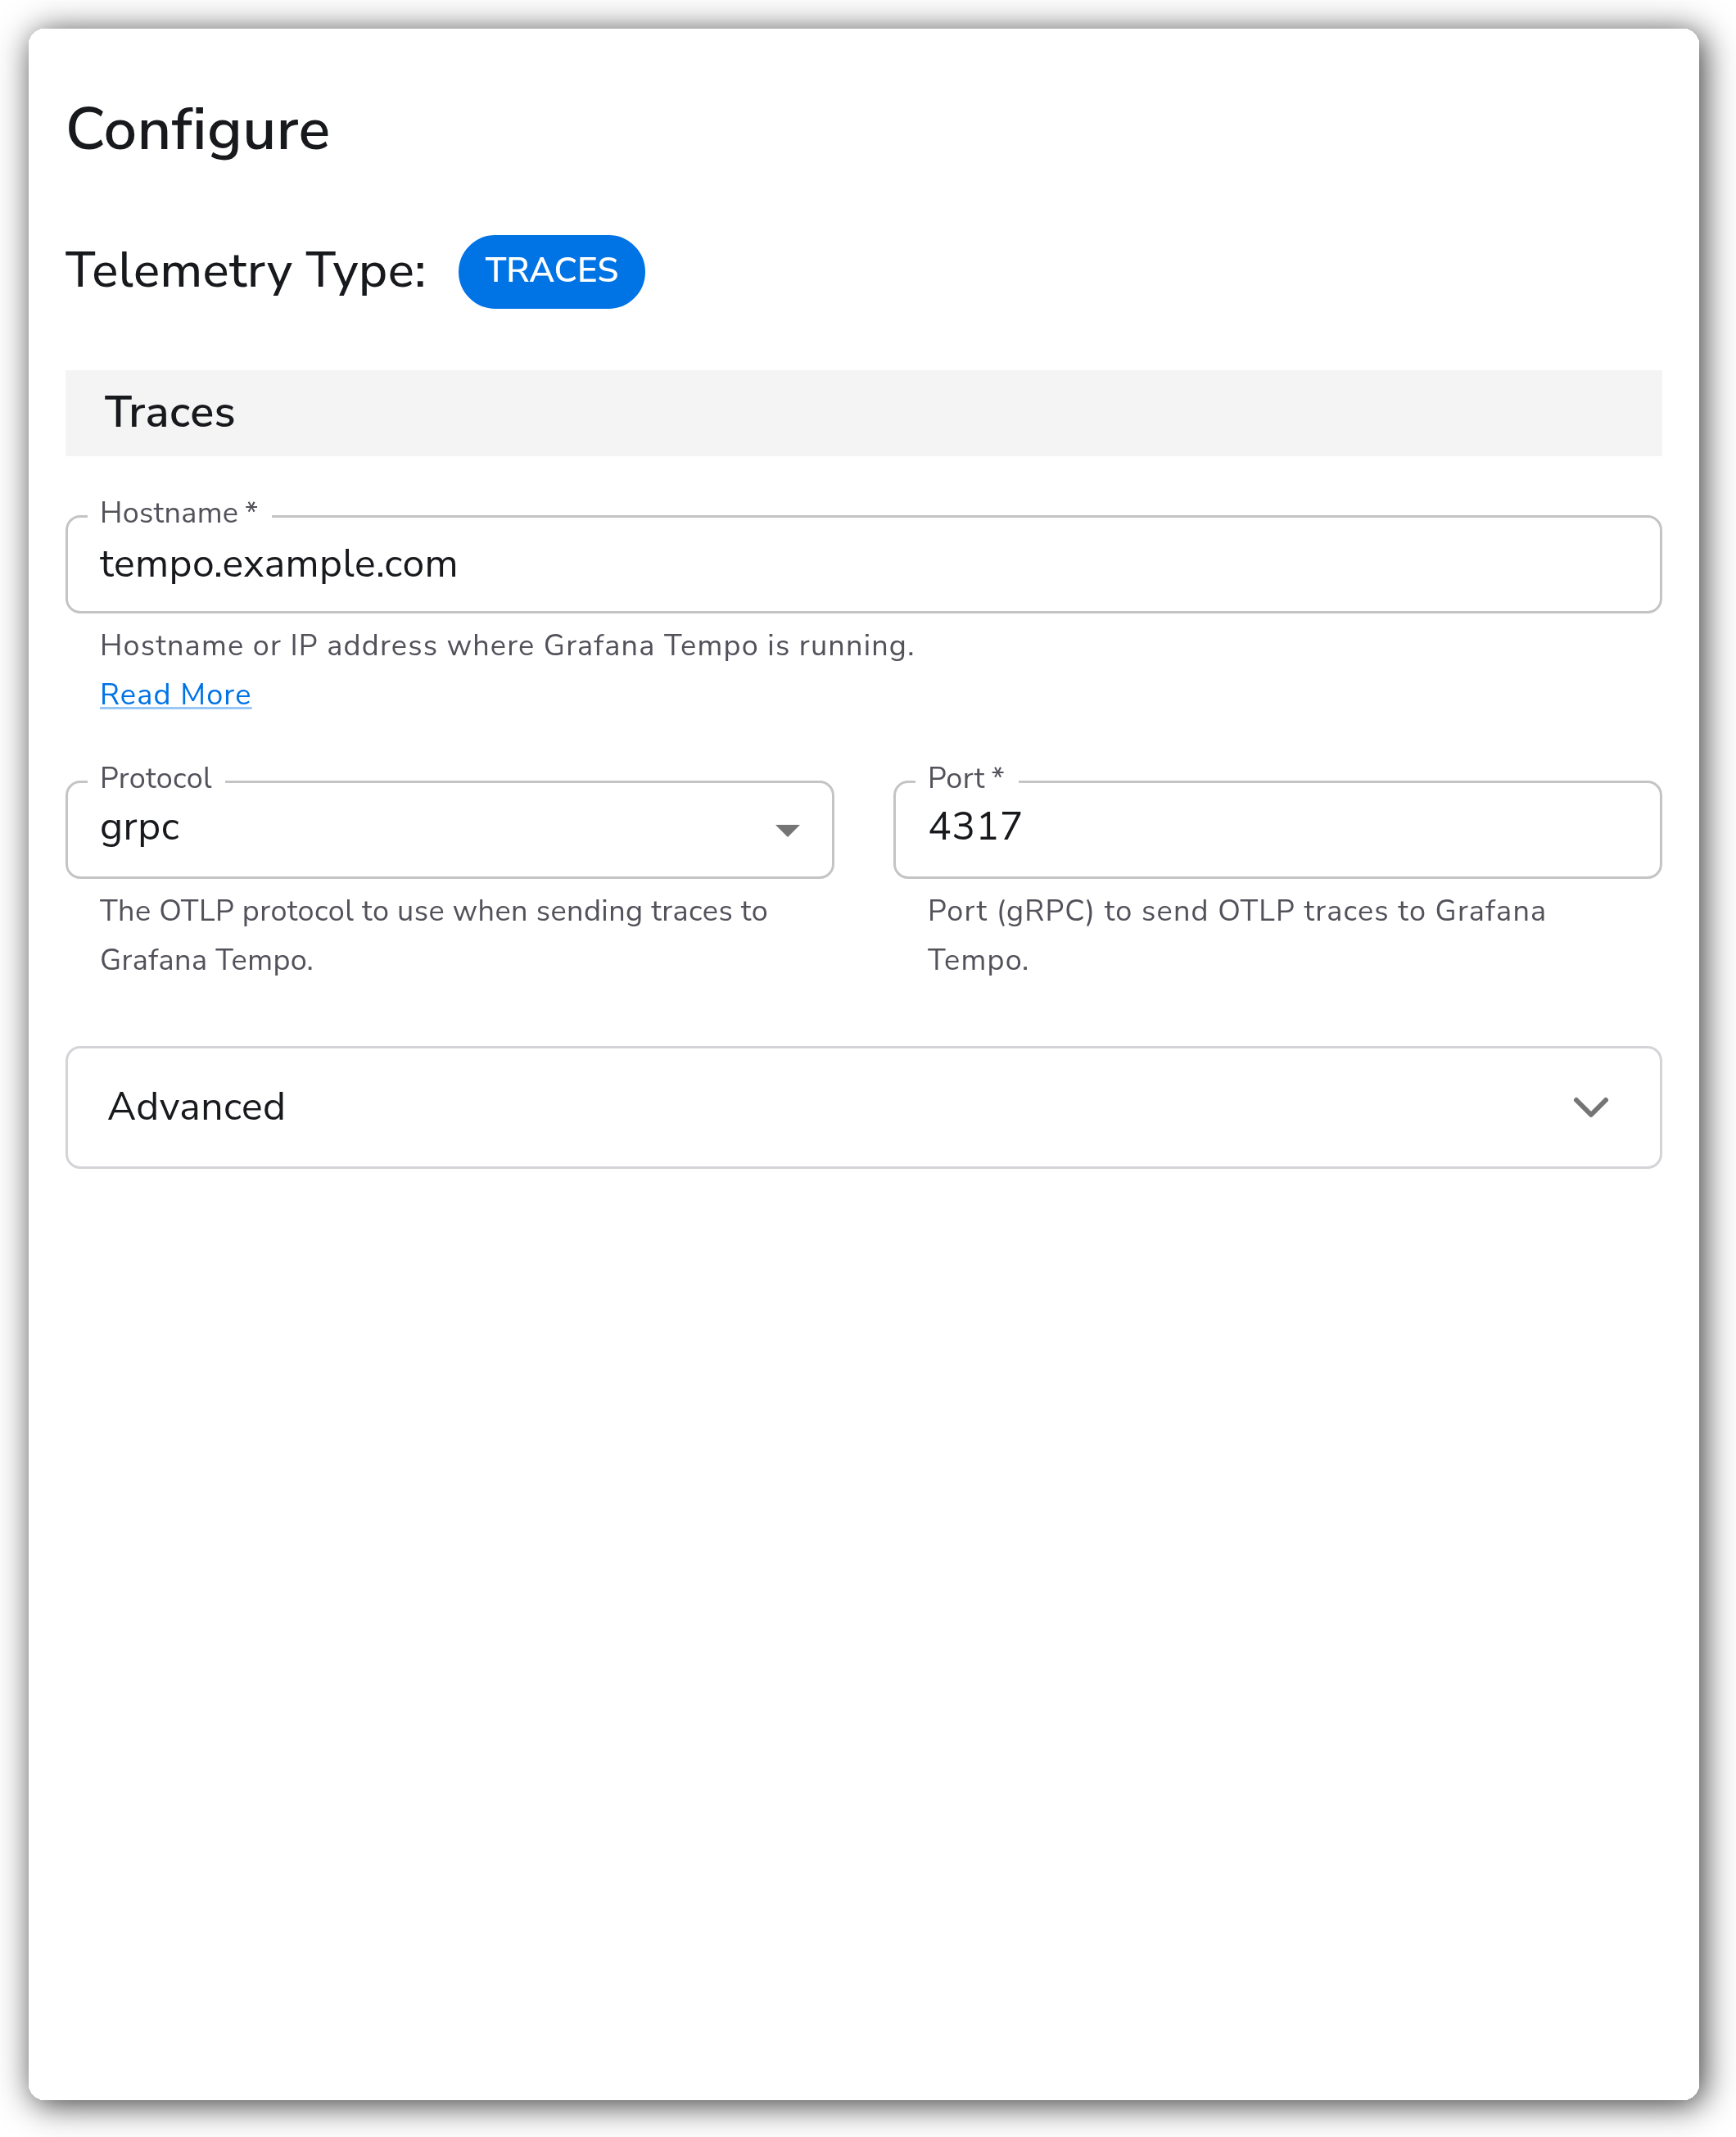Open the Protocol dropdown showing grpc
This screenshot has height=2137, width=1736.
(449, 829)
